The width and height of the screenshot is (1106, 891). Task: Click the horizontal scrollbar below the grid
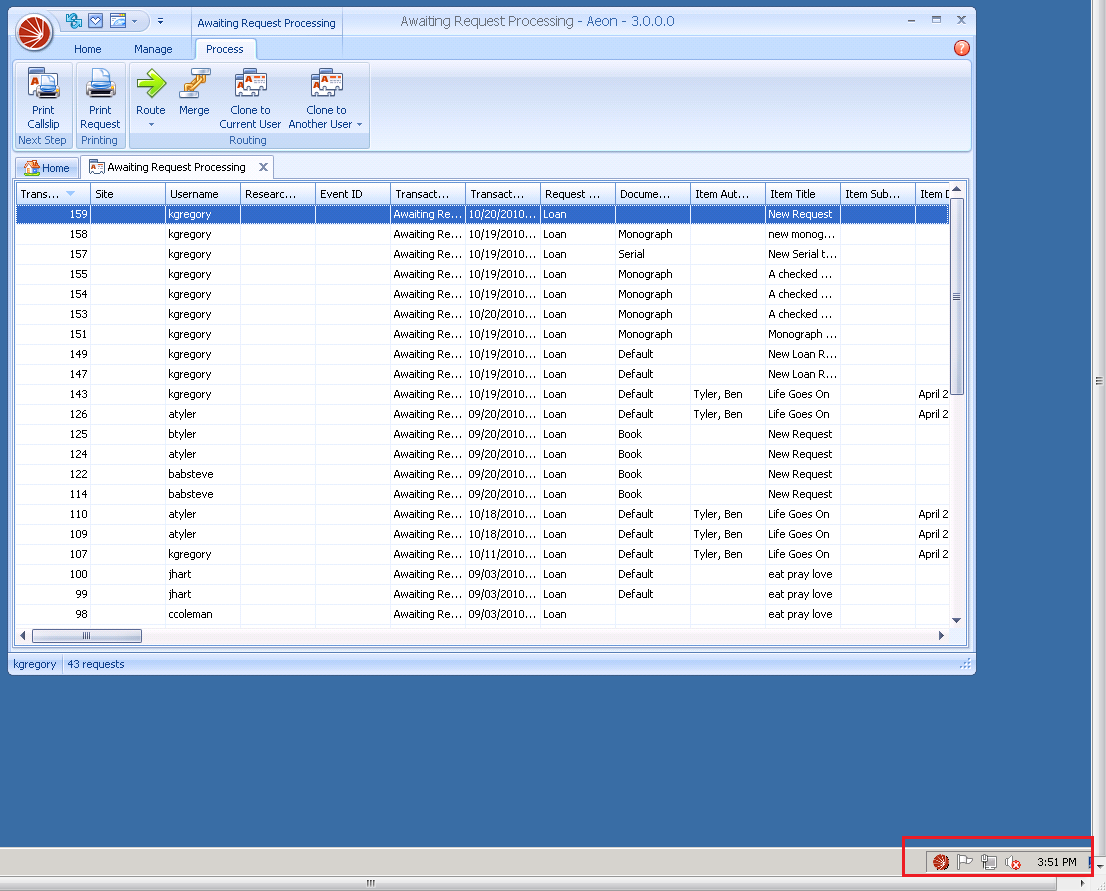point(87,635)
